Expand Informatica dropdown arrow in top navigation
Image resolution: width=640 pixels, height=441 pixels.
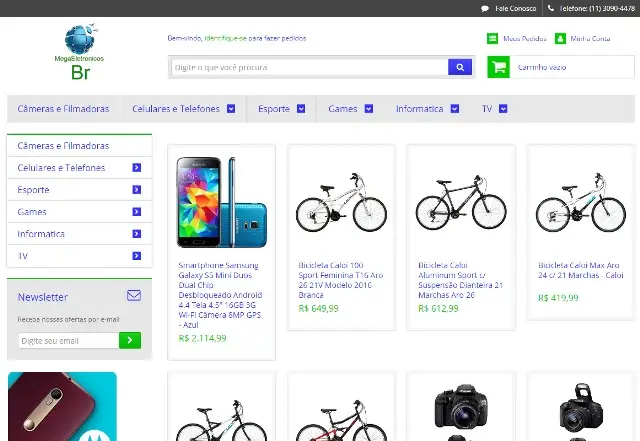455,109
